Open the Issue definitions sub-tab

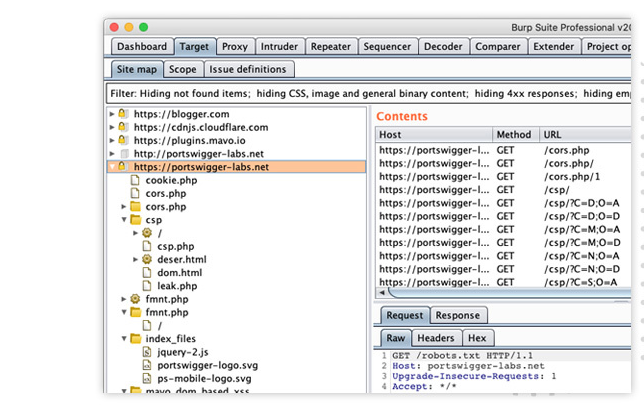pos(248,69)
